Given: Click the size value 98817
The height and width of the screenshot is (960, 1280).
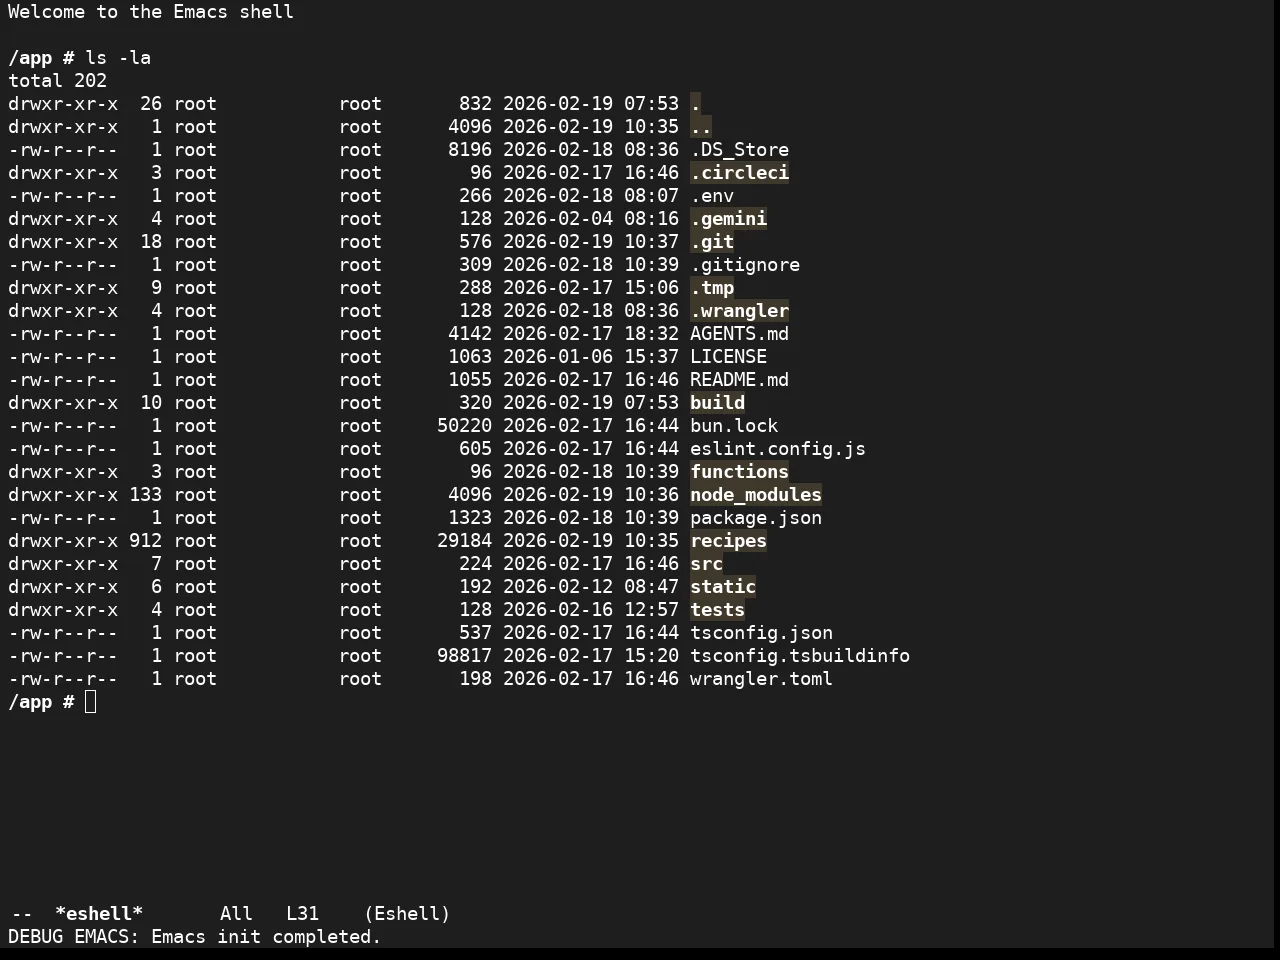Looking at the screenshot, I should (x=464, y=656).
